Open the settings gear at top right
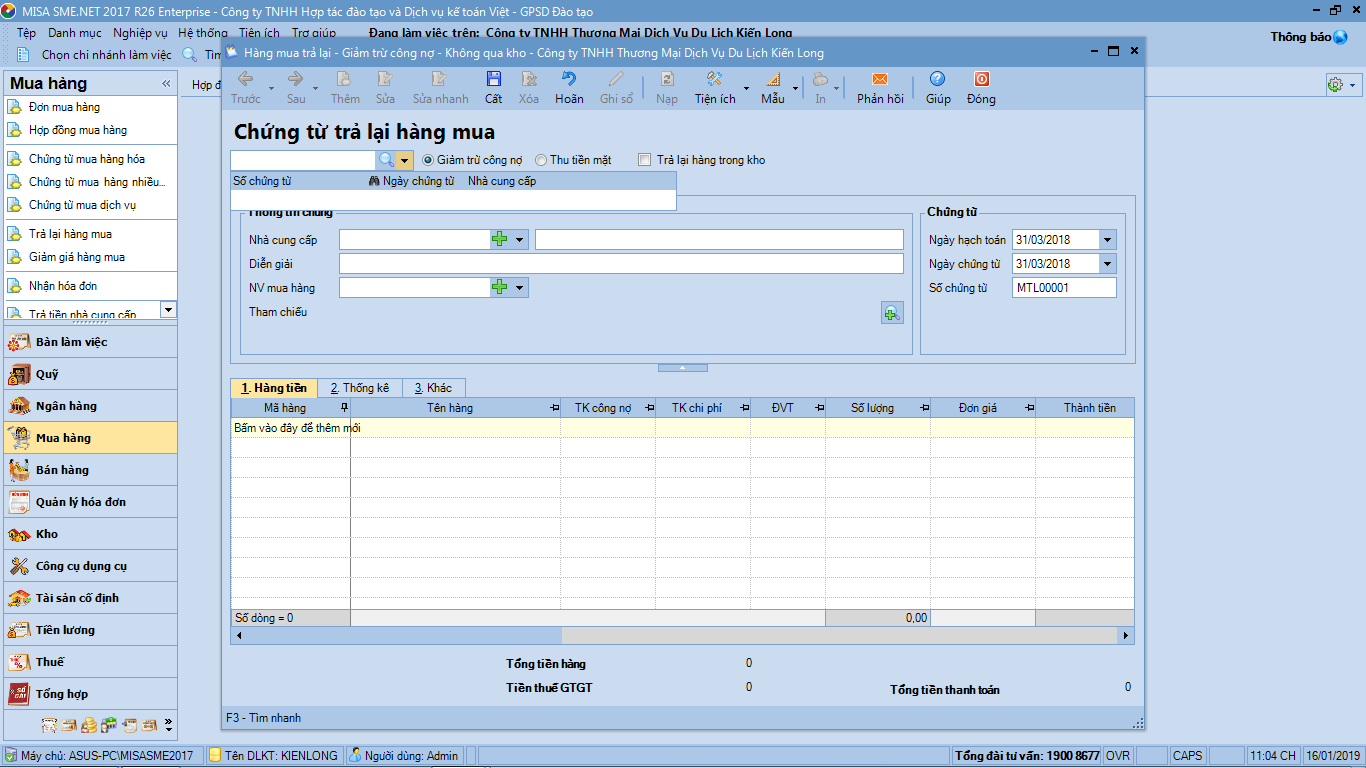The height and width of the screenshot is (768, 1366). (x=1335, y=85)
